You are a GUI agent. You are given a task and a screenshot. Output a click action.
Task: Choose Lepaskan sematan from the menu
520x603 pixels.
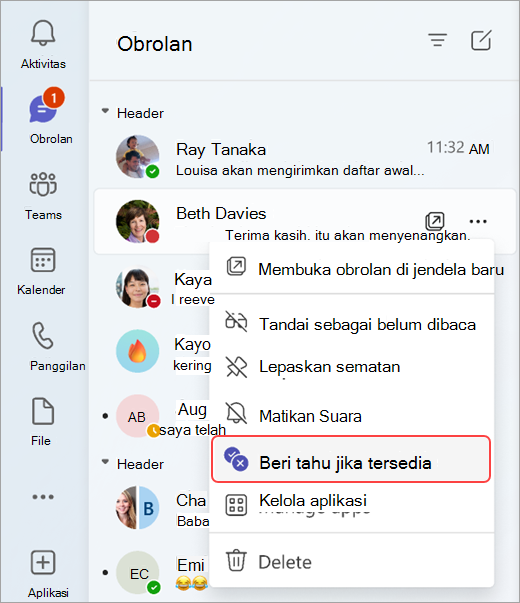(x=352, y=366)
